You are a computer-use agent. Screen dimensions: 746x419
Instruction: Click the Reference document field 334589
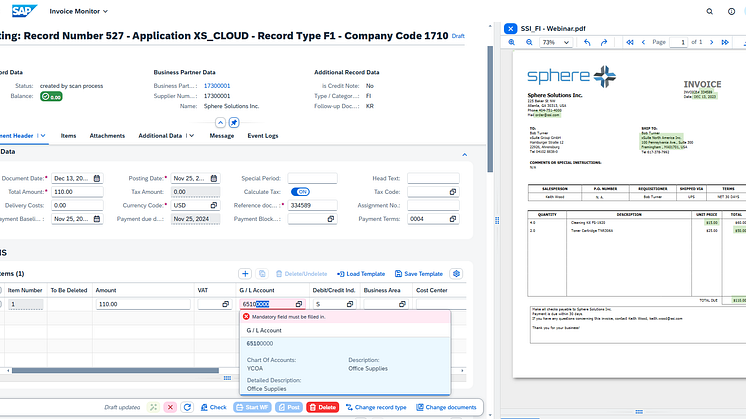coord(312,205)
